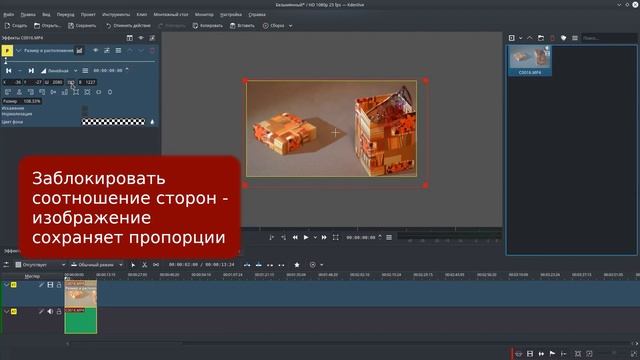Go to previous keyframe

[9, 71]
